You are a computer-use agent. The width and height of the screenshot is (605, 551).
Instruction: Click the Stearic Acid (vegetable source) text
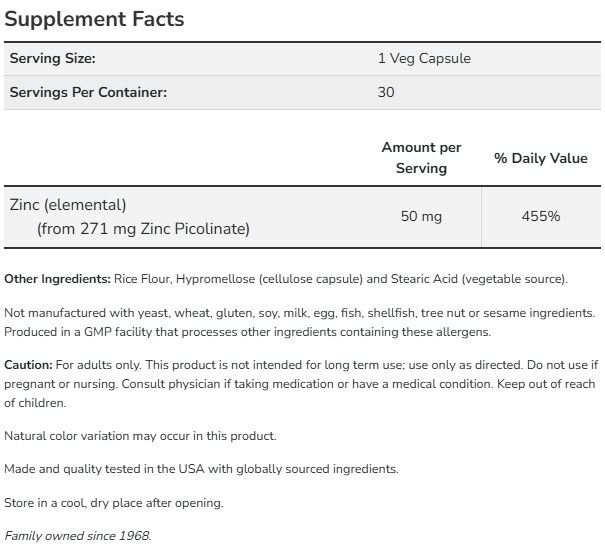(x=478, y=279)
